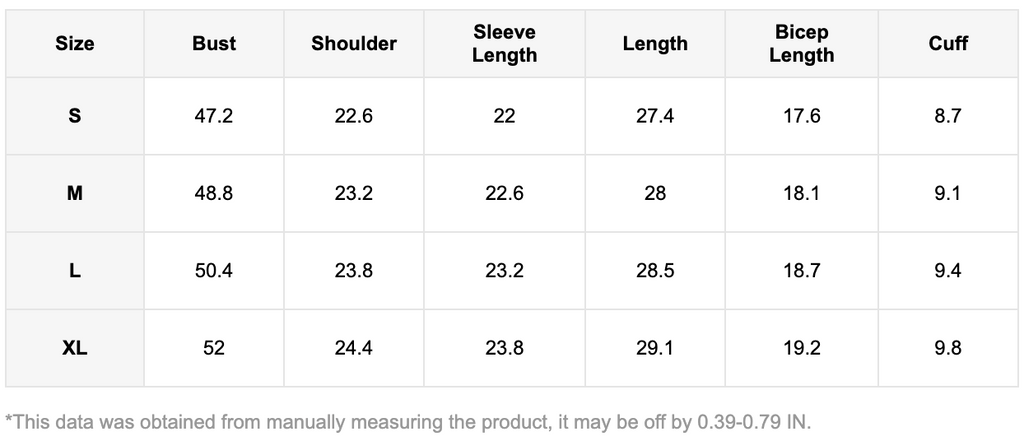Screen dimensions: 1024x441
Task: Click the XL size row label
Action: 75,348
